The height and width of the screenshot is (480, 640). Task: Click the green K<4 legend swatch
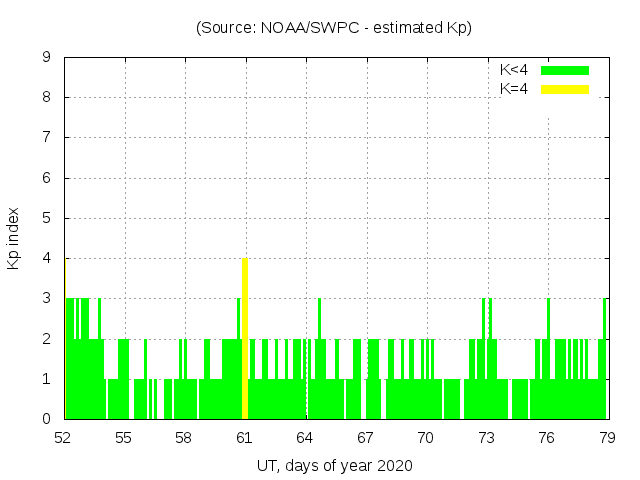(x=565, y=70)
